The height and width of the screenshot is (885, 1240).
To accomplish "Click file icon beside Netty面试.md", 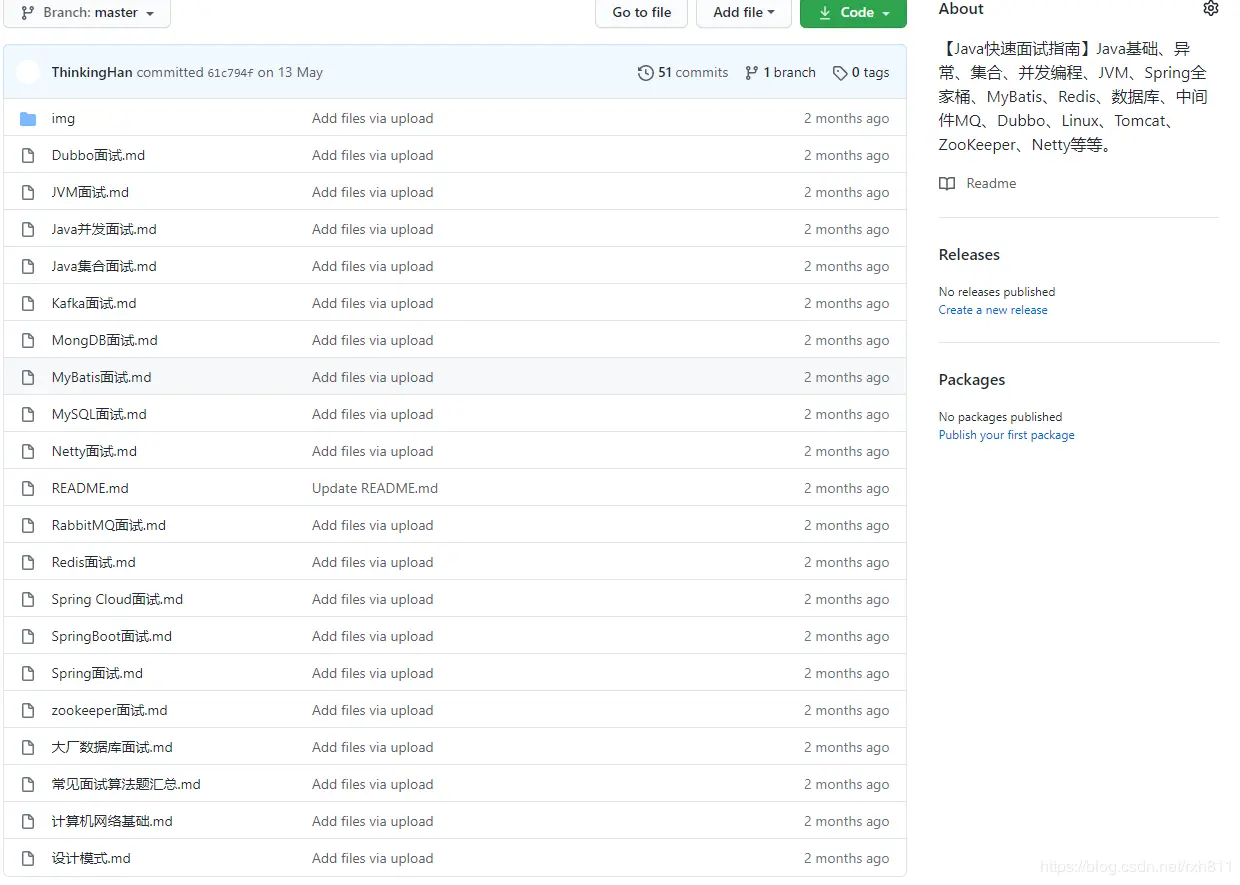I will 28,452.
